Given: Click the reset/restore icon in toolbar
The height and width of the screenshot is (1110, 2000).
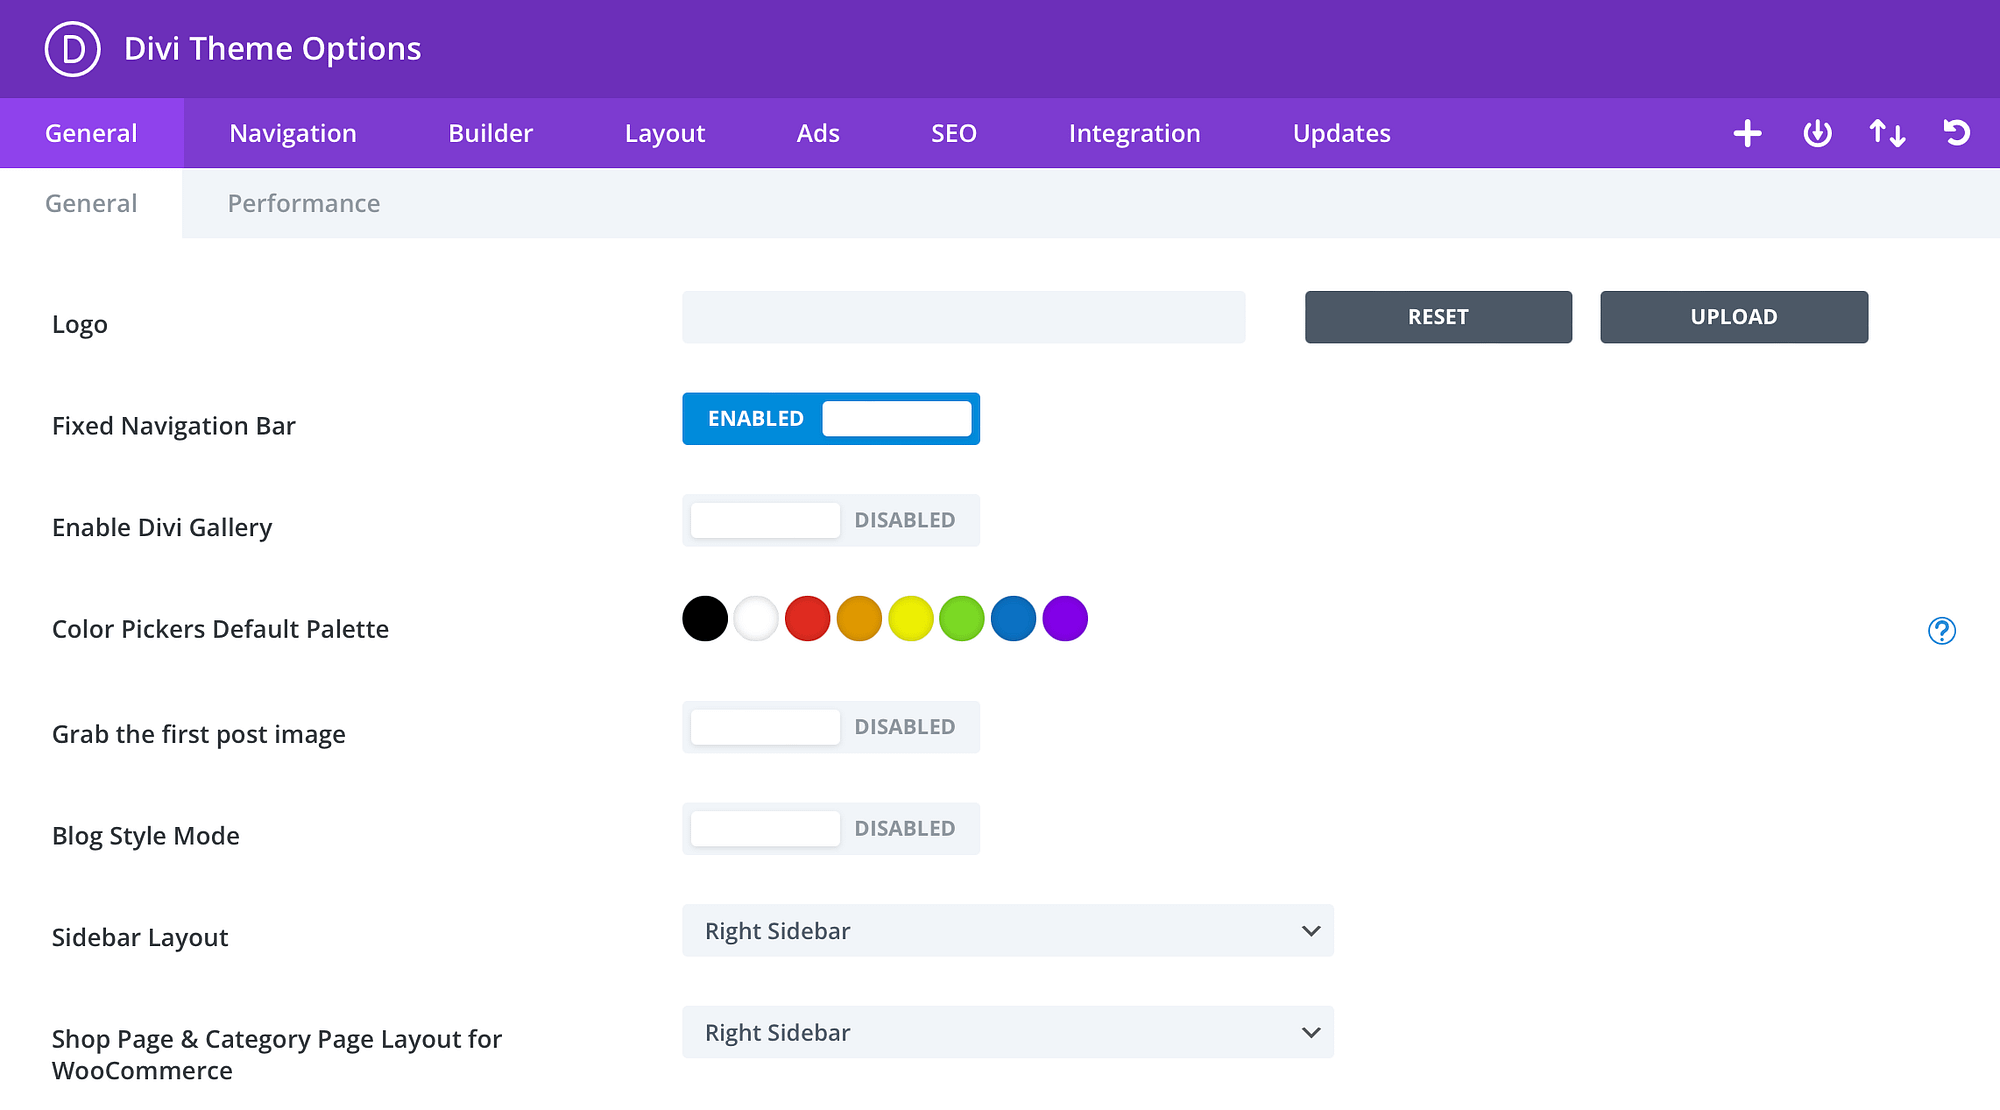Looking at the screenshot, I should pos(1956,133).
